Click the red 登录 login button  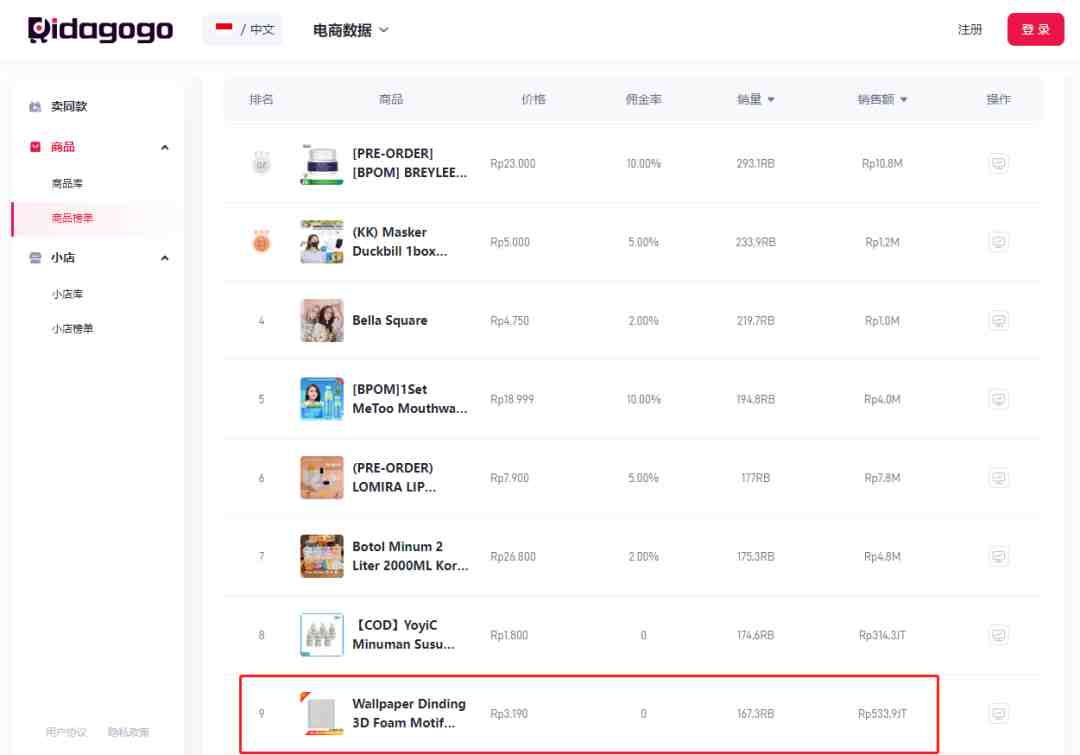tap(1035, 30)
